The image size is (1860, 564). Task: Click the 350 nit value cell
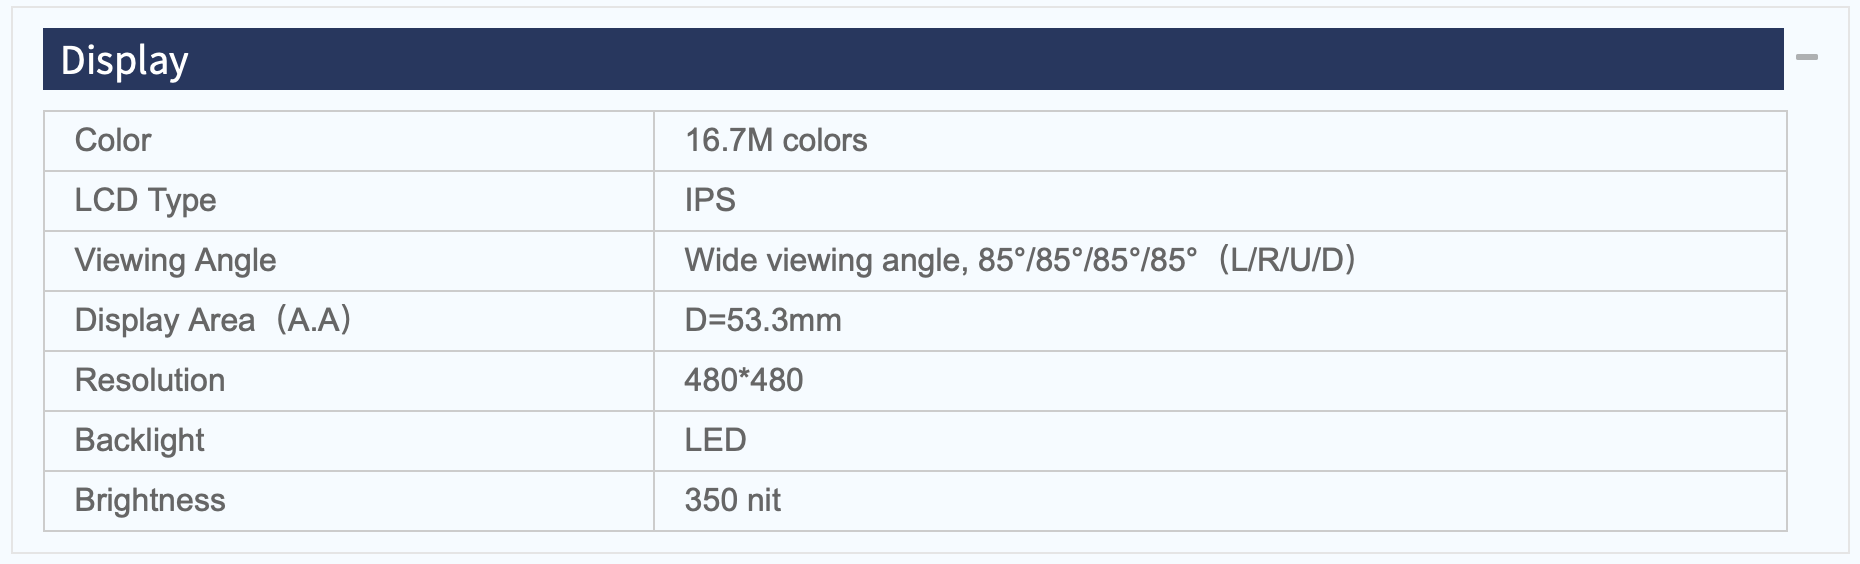1220,501
